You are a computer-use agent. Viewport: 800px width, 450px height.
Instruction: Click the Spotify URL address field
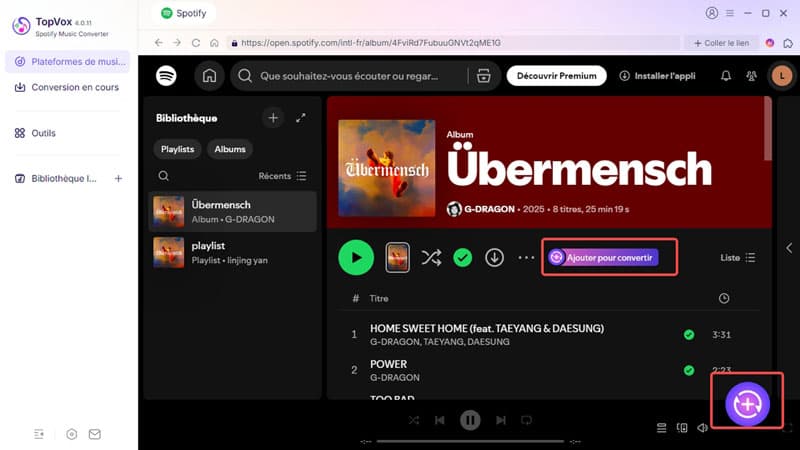point(453,43)
